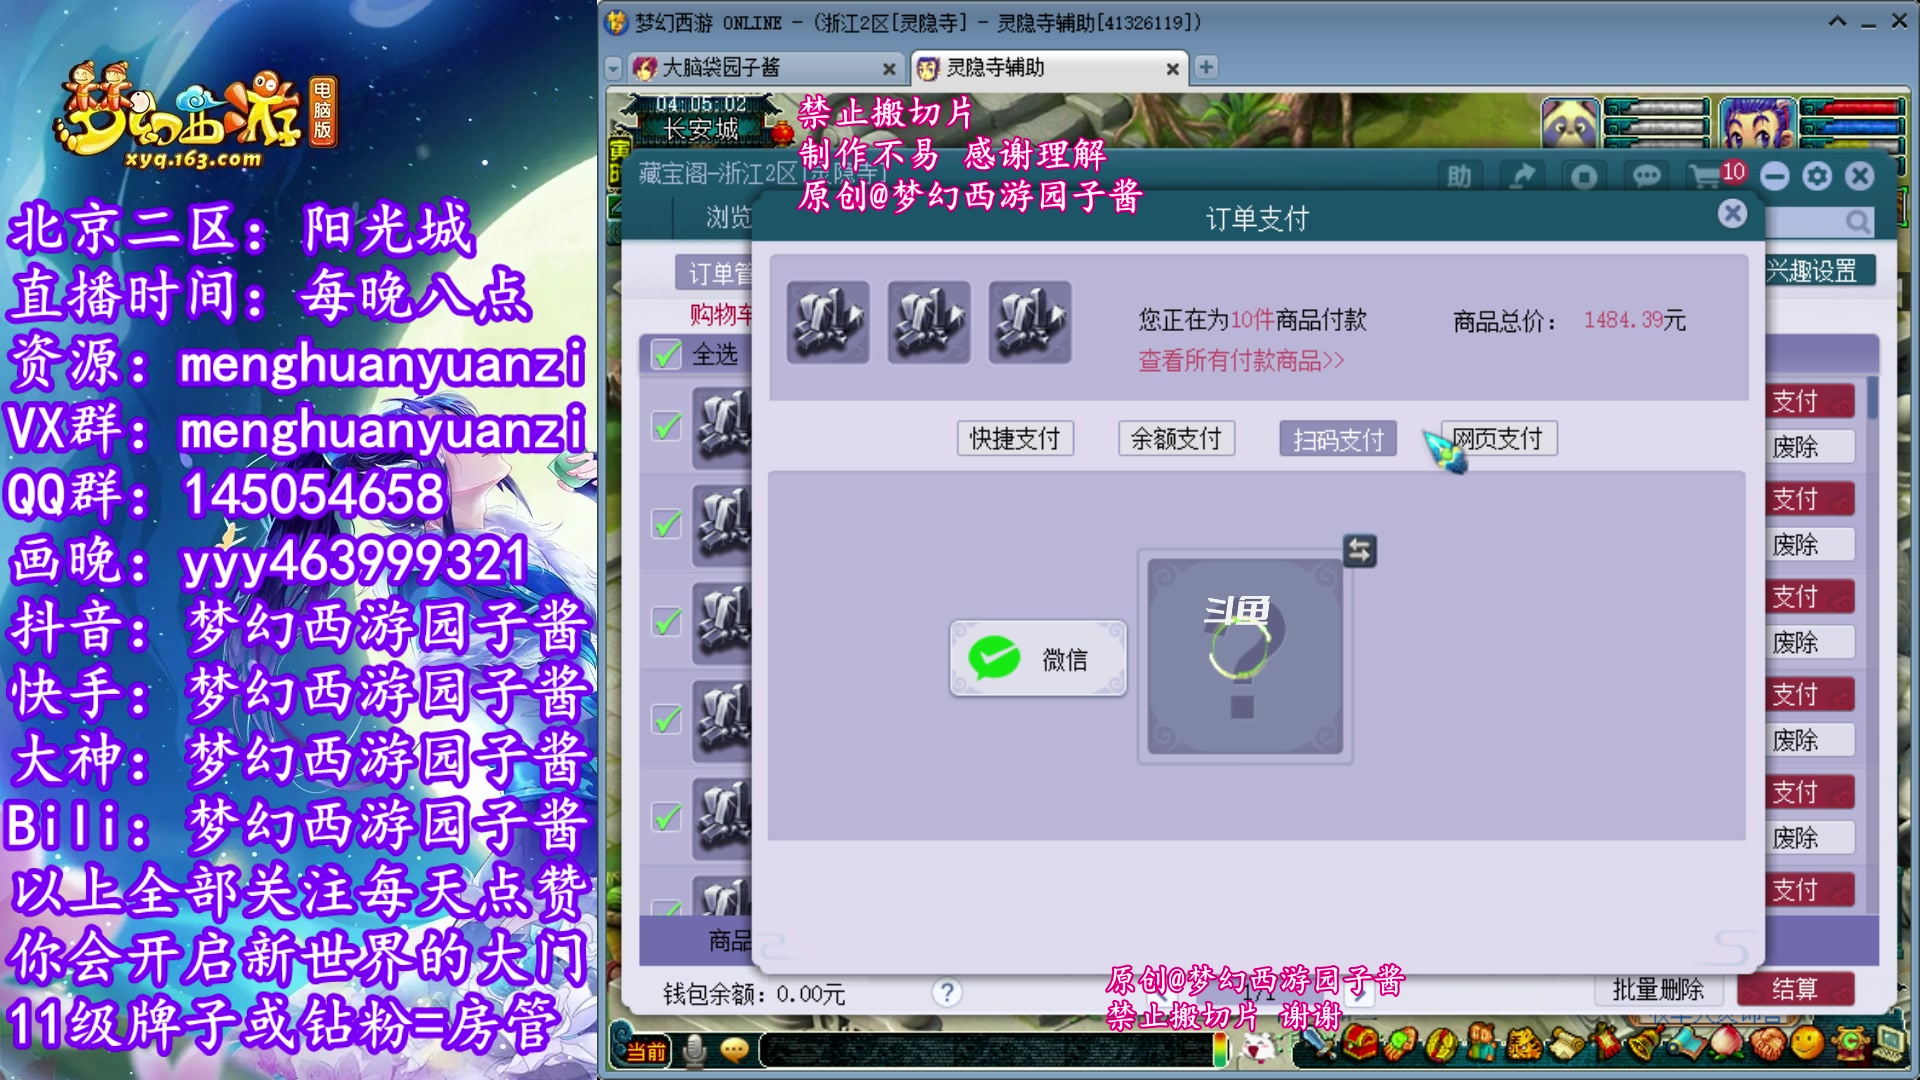Click the orange speech bubble icon in the chat bar
This screenshot has width=1920, height=1080.
(735, 1050)
